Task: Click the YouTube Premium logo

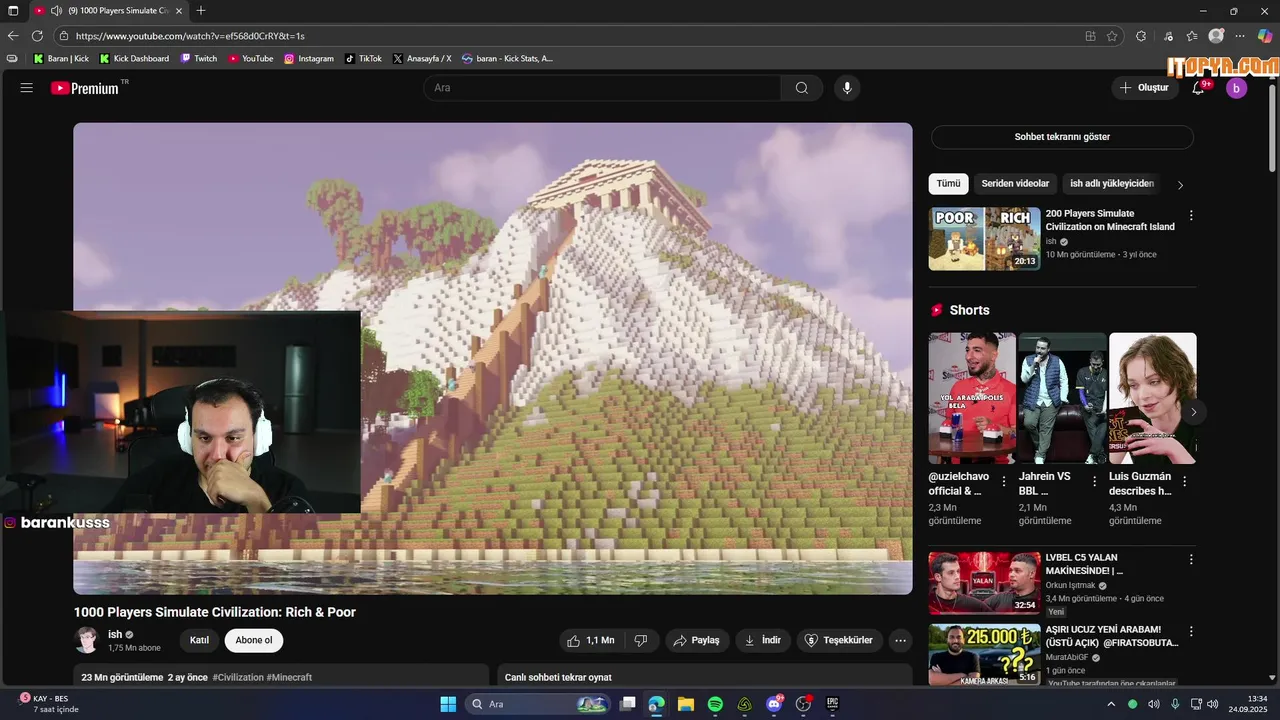Action: tap(85, 88)
